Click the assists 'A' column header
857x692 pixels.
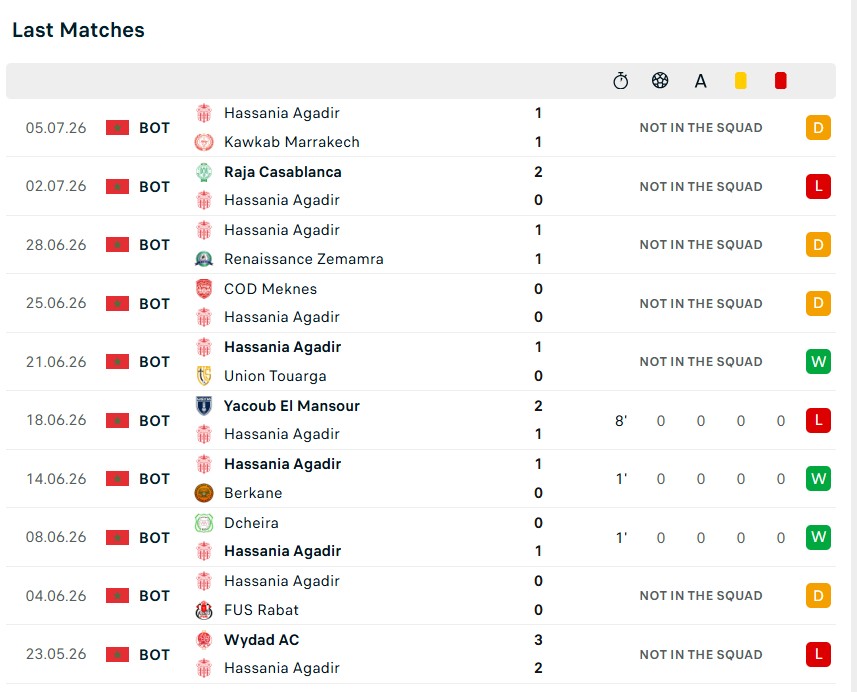pos(701,81)
